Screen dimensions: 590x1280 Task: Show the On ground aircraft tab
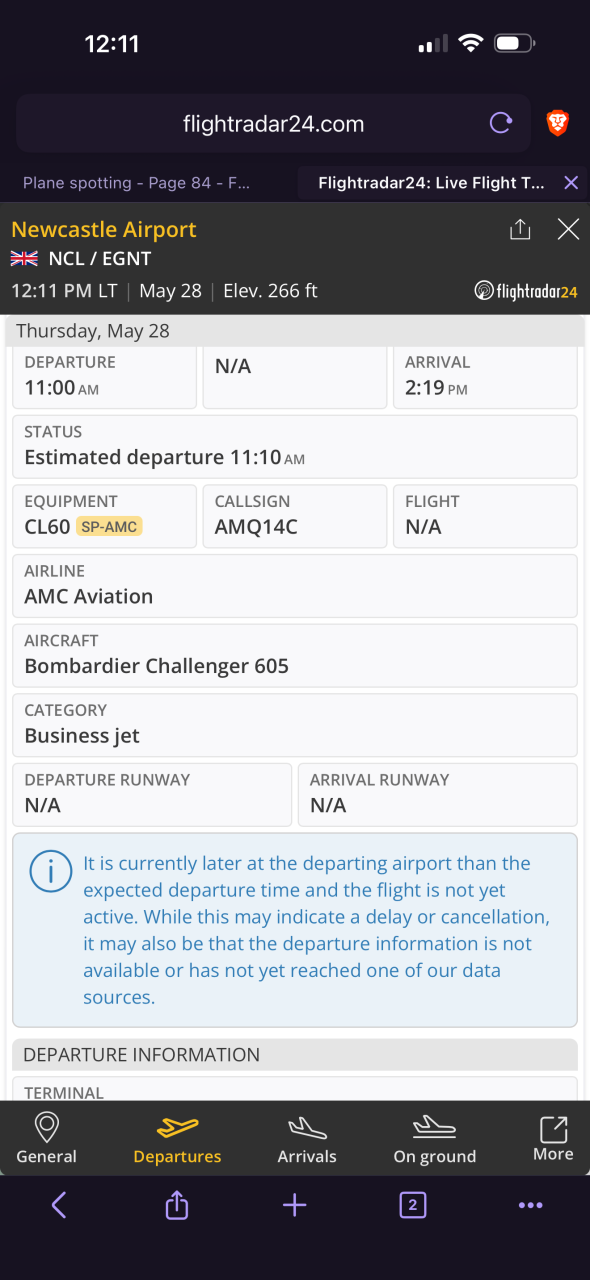pos(434,1139)
